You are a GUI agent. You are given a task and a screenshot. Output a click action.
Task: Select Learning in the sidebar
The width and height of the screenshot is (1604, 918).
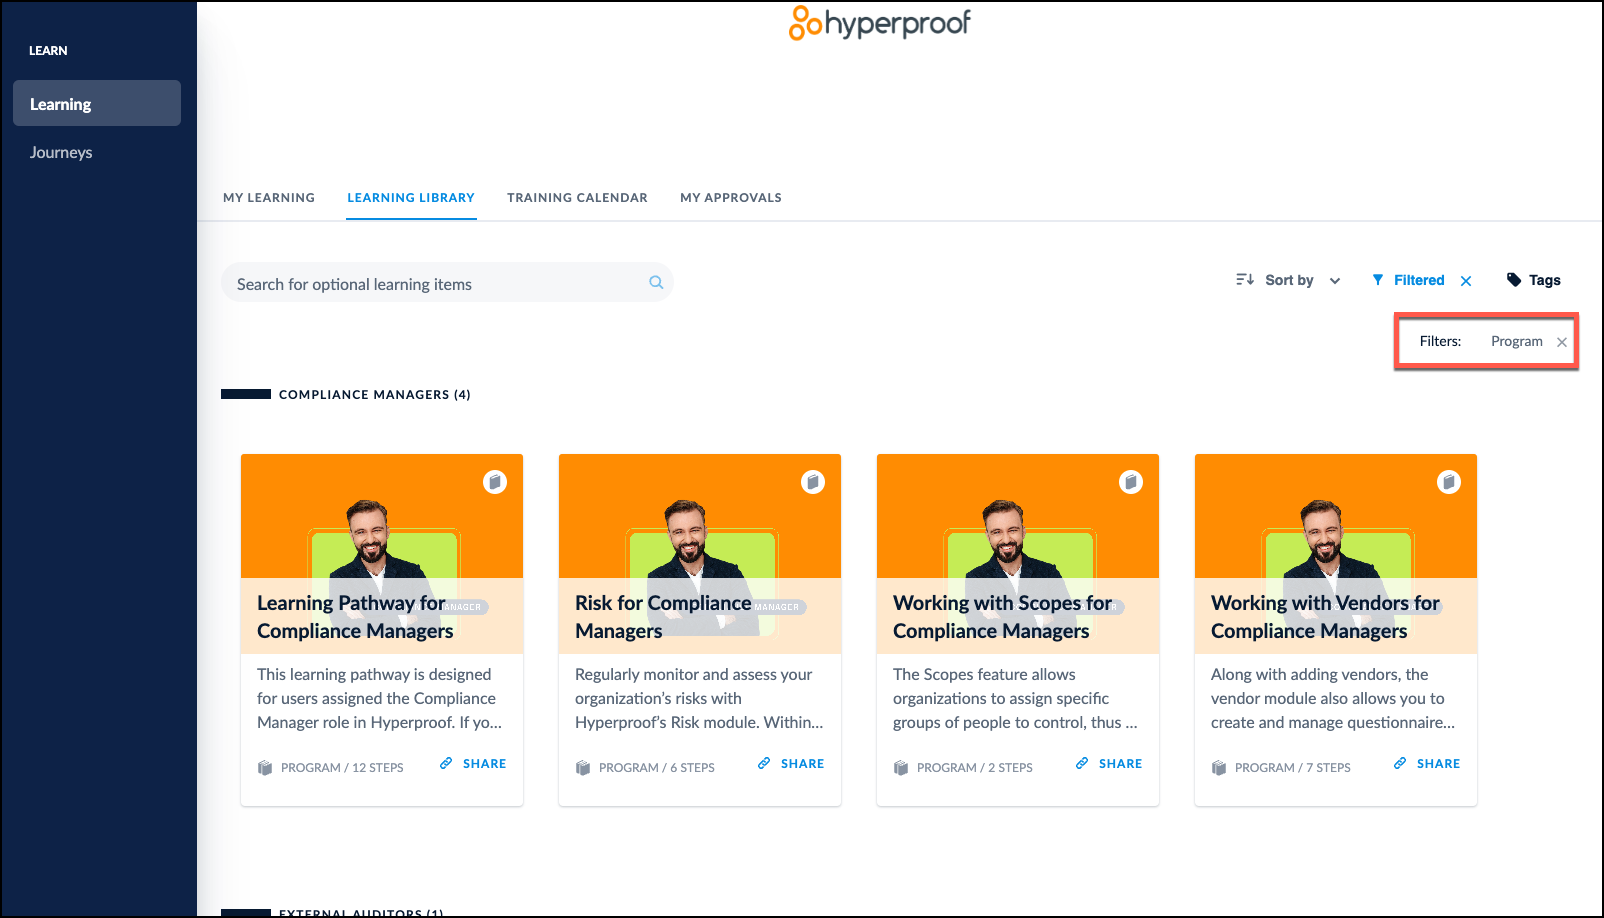97,103
